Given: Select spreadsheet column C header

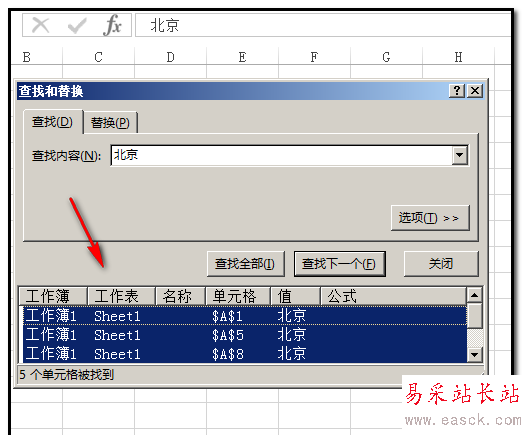Looking at the screenshot, I should [x=98, y=57].
